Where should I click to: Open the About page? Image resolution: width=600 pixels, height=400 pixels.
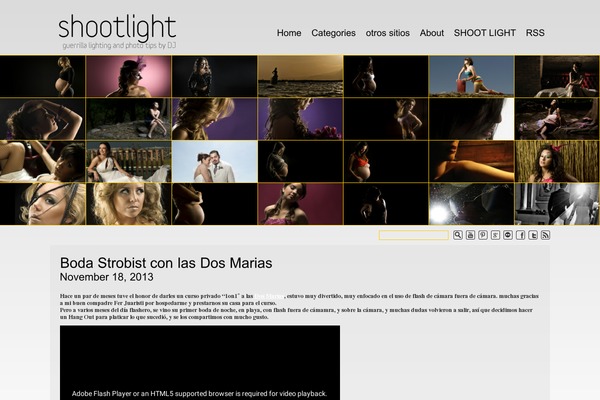tap(432, 33)
